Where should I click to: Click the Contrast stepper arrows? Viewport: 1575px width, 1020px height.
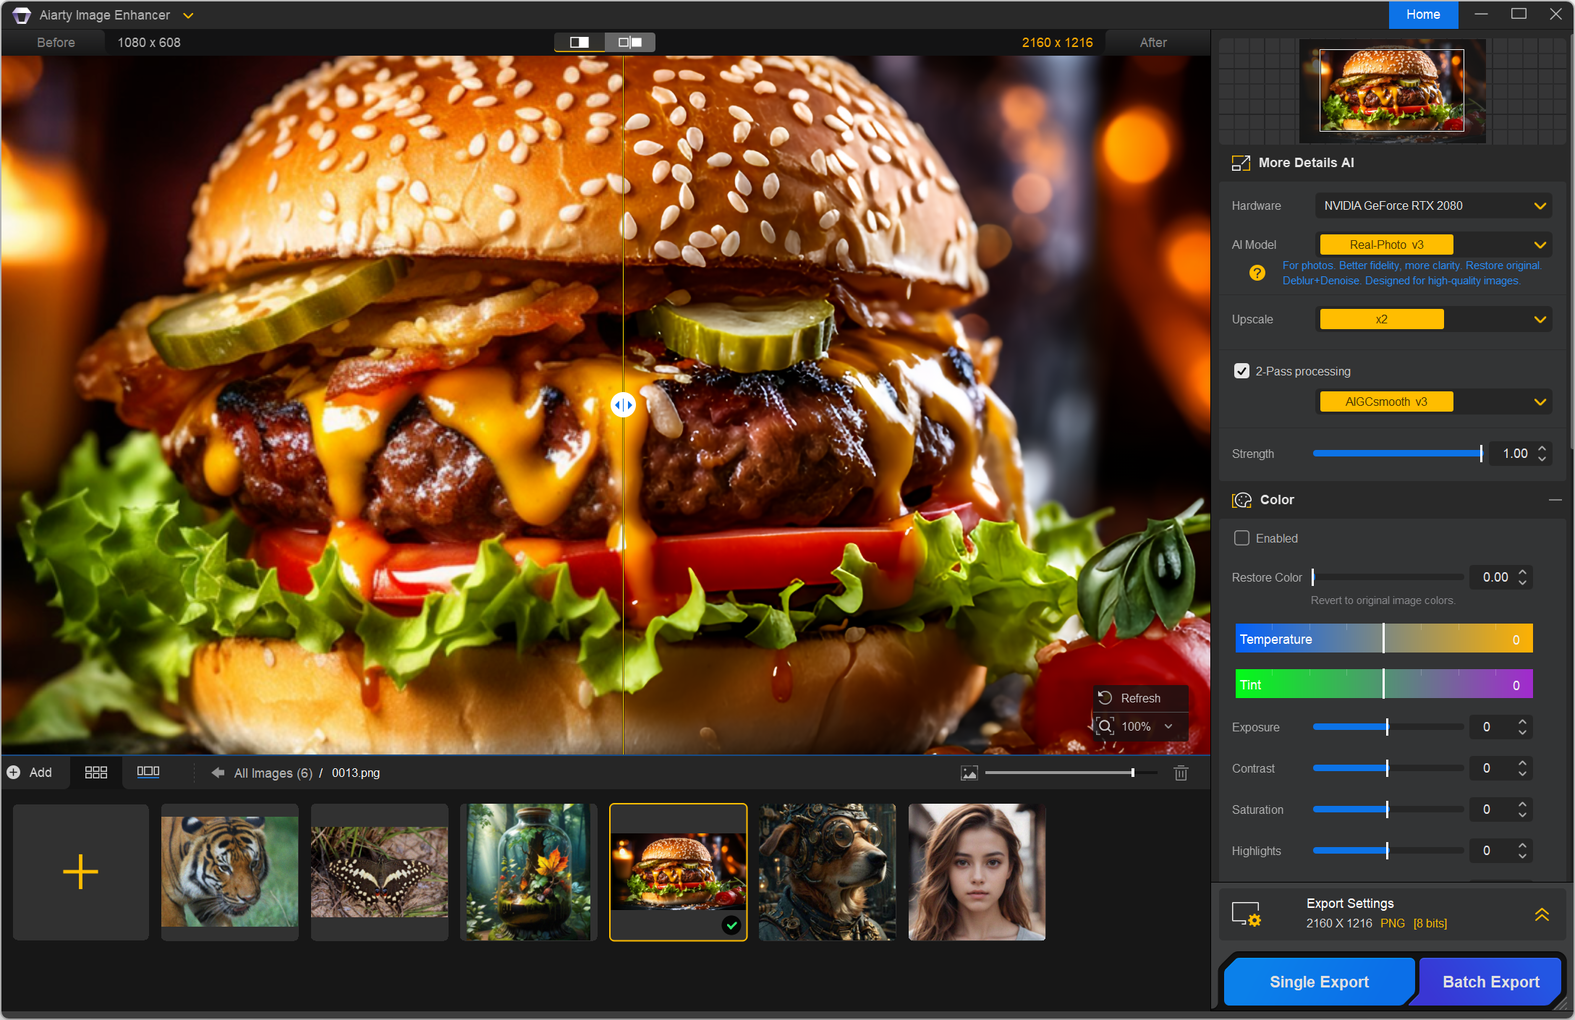pyautogui.click(x=1523, y=768)
